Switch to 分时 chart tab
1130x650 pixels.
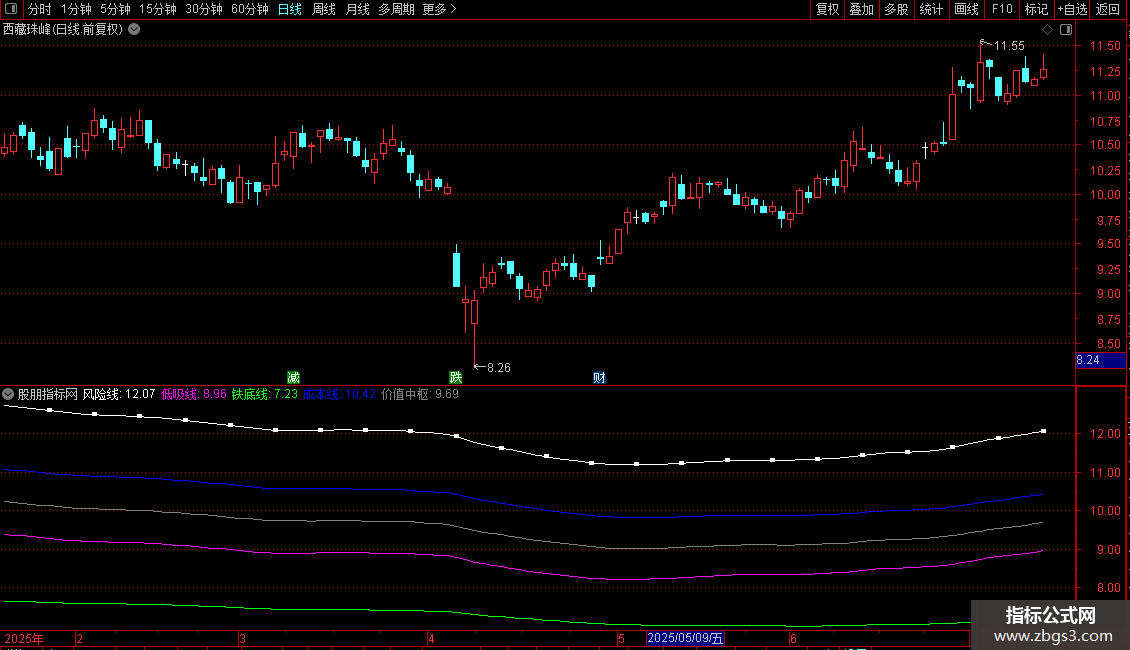tap(40, 9)
